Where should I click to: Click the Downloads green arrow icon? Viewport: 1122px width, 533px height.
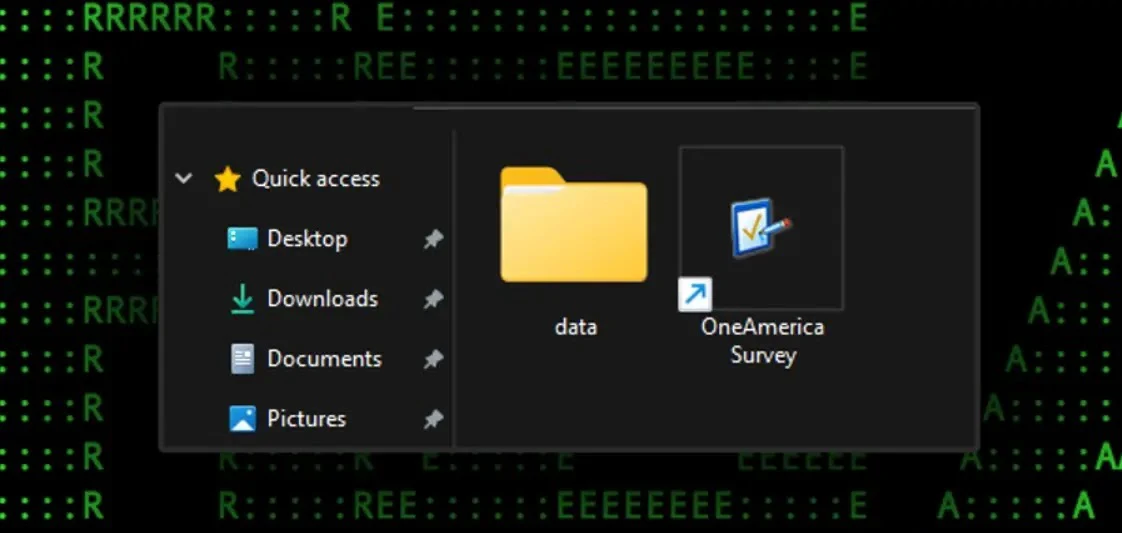242,299
